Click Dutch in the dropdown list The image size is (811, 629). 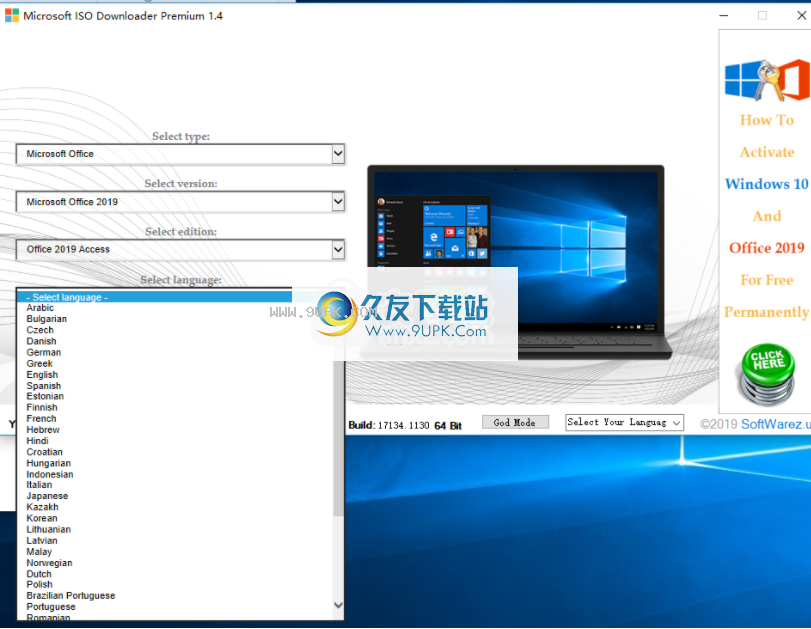point(39,574)
